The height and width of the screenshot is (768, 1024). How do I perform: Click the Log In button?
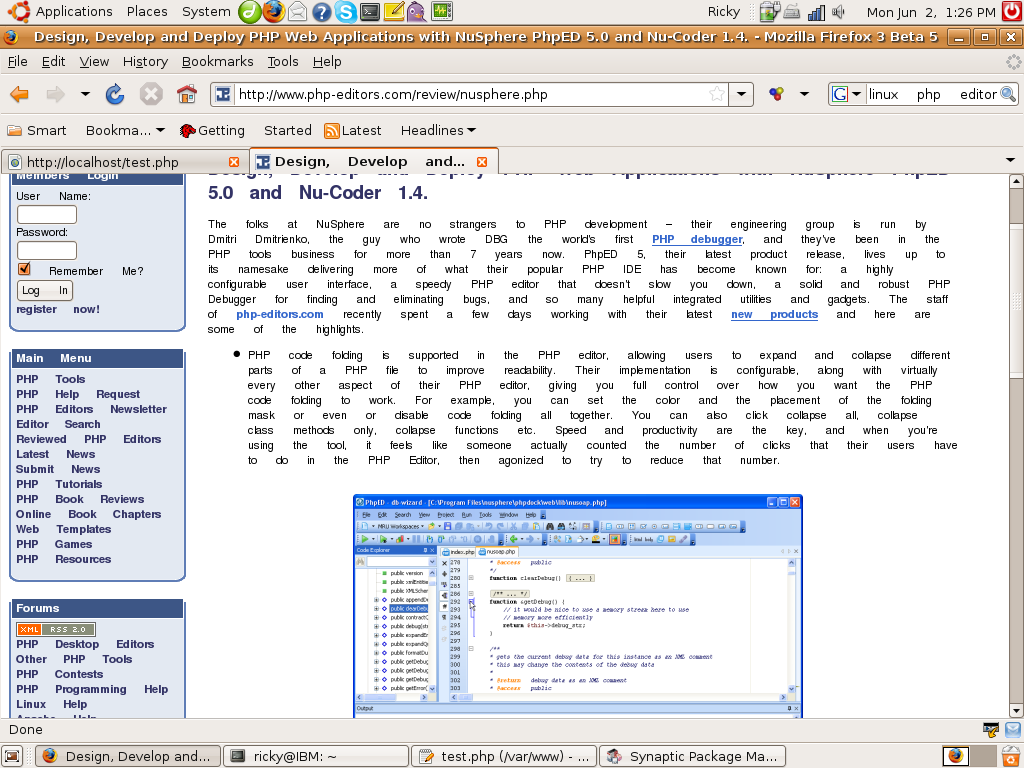coord(44,291)
